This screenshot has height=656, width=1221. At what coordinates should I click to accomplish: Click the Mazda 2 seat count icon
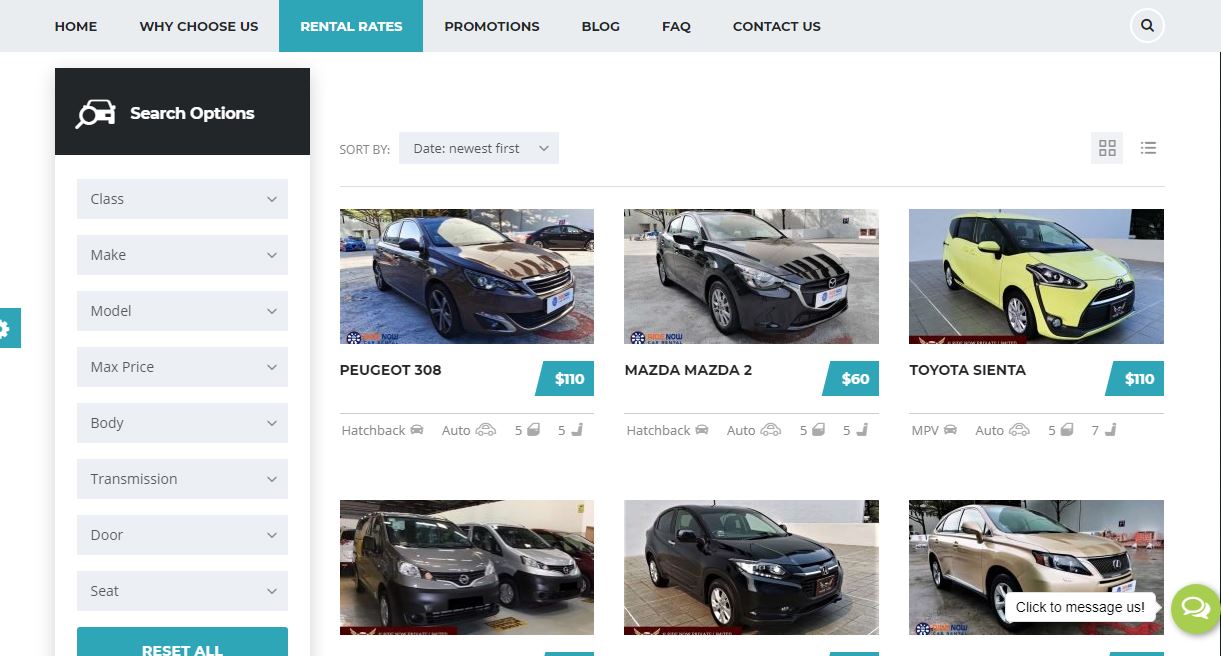pyautogui.click(x=862, y=430)
